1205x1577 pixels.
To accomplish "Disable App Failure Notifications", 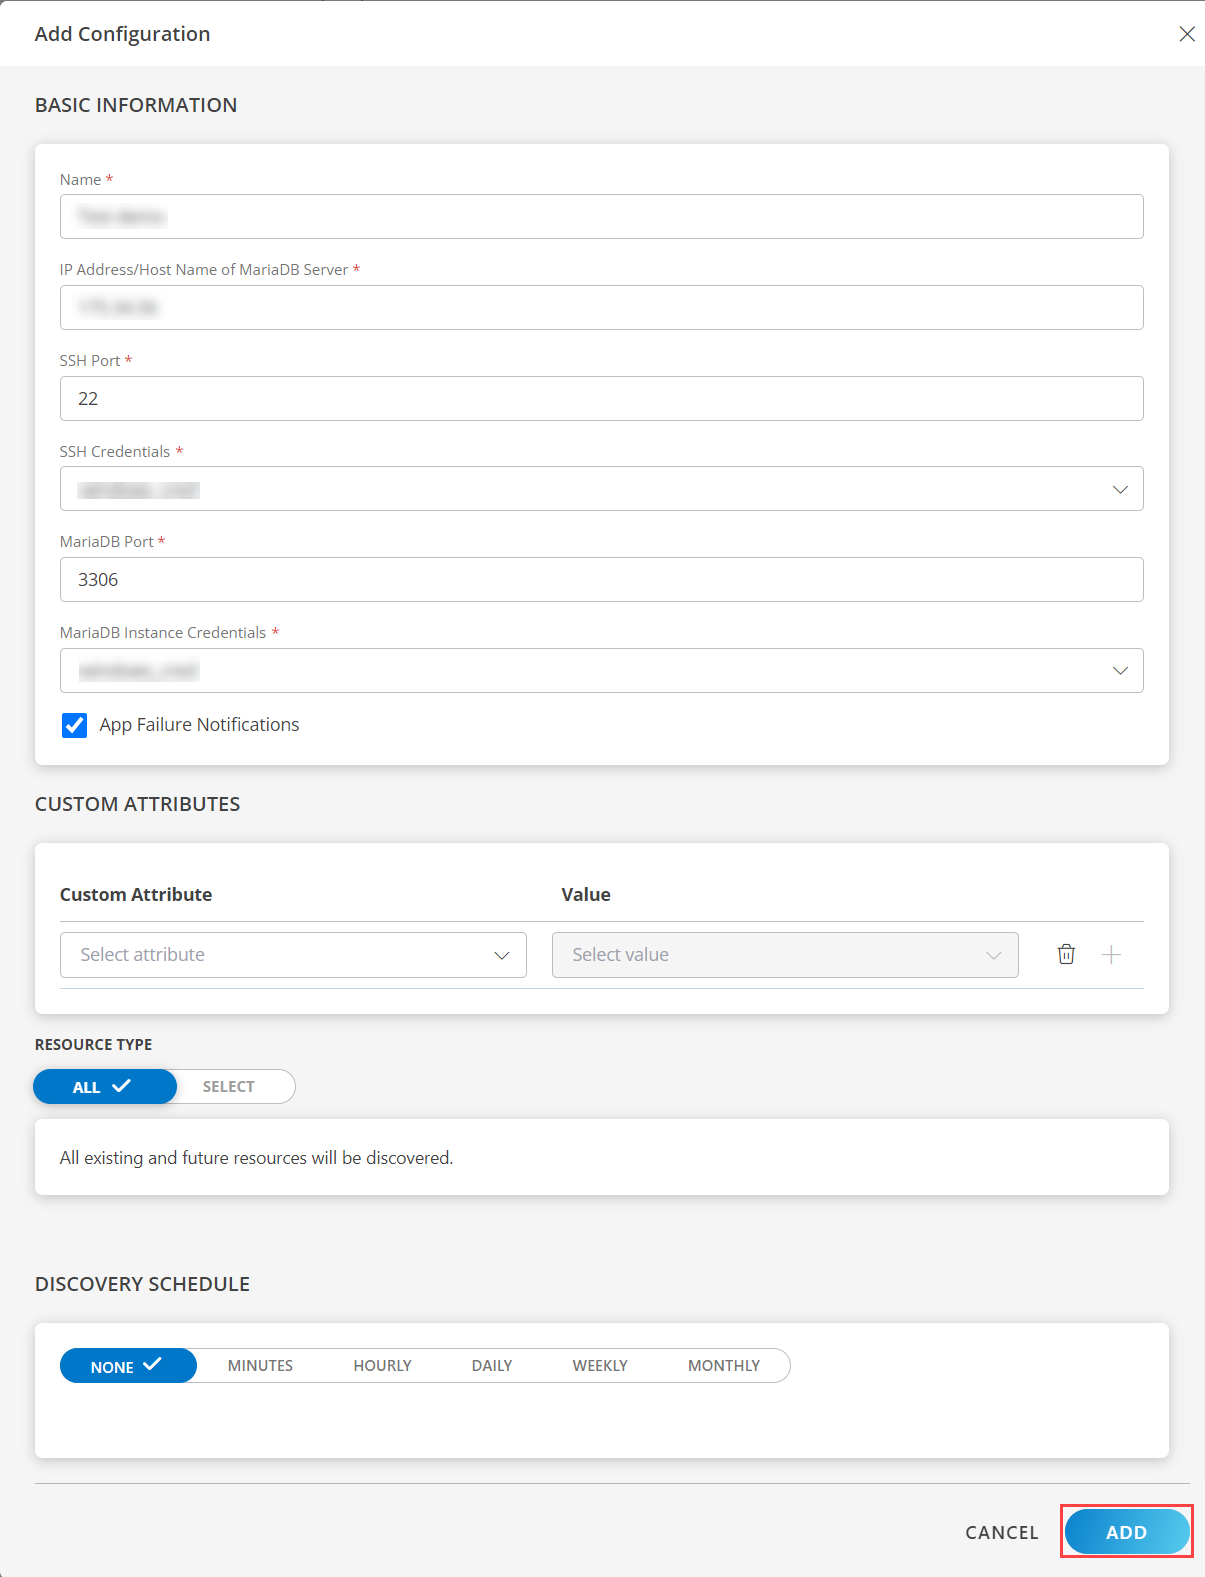I will [x=74, y=725].
